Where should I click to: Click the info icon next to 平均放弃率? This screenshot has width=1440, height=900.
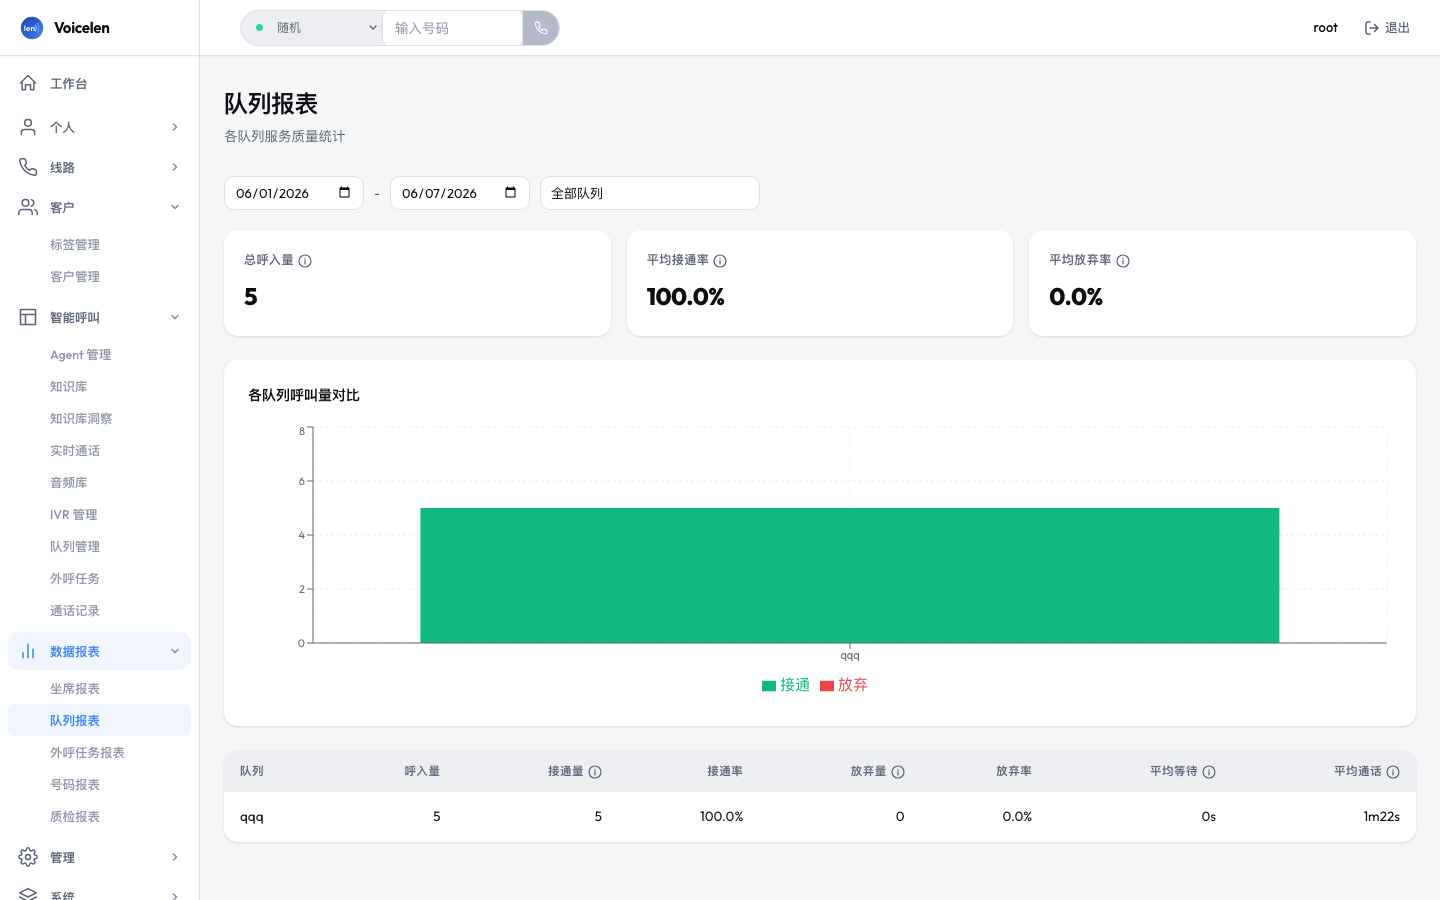(x=1123, y=261)
